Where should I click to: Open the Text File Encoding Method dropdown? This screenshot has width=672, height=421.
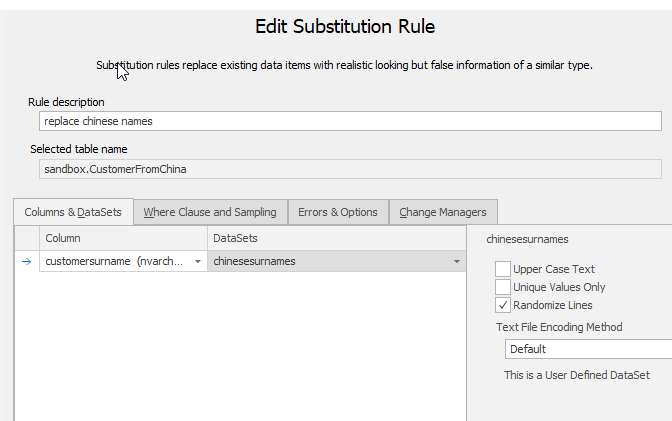click(588, 349)
